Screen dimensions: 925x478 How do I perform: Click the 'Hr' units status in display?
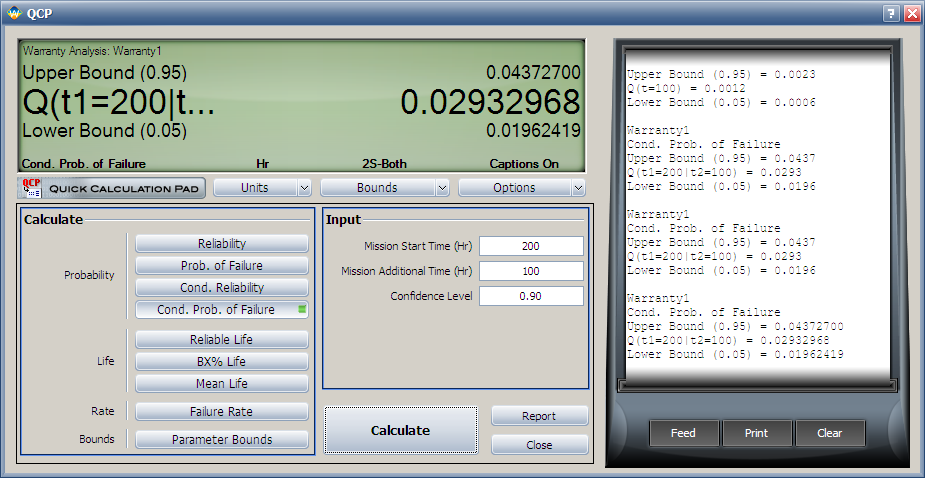[x=263, y=164]
